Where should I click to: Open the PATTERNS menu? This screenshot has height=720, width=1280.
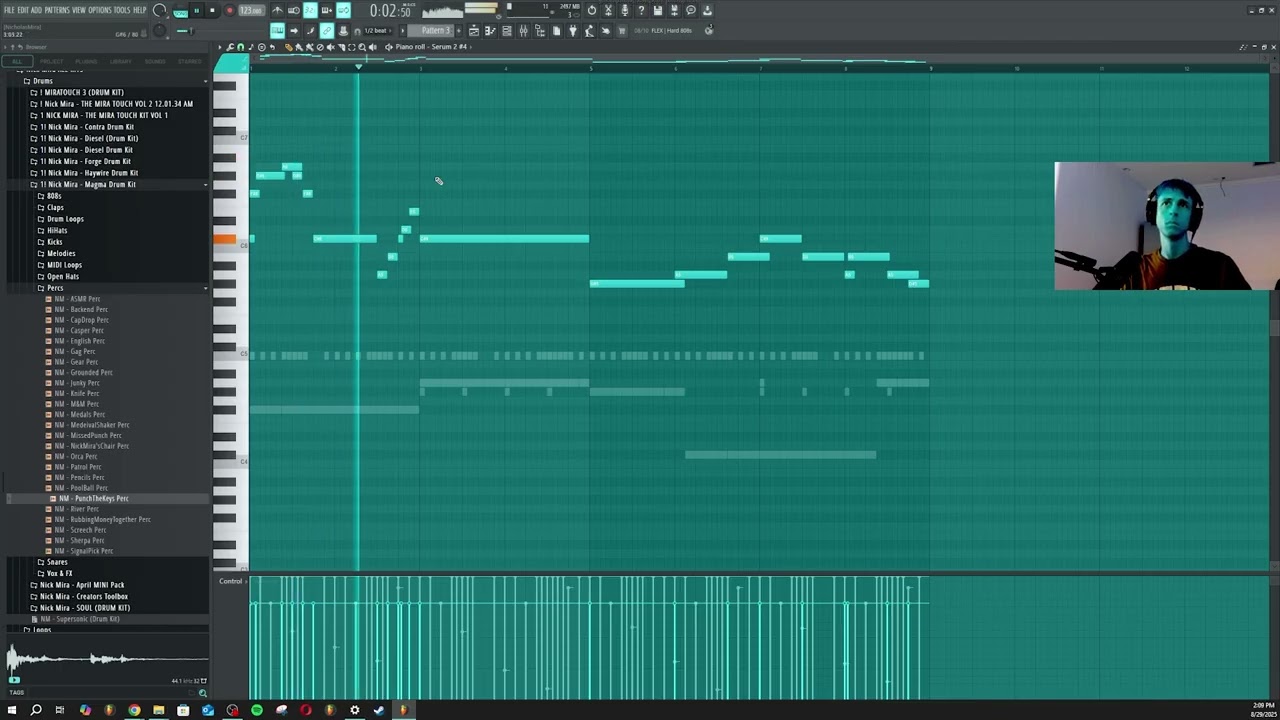tap(57, 10)
